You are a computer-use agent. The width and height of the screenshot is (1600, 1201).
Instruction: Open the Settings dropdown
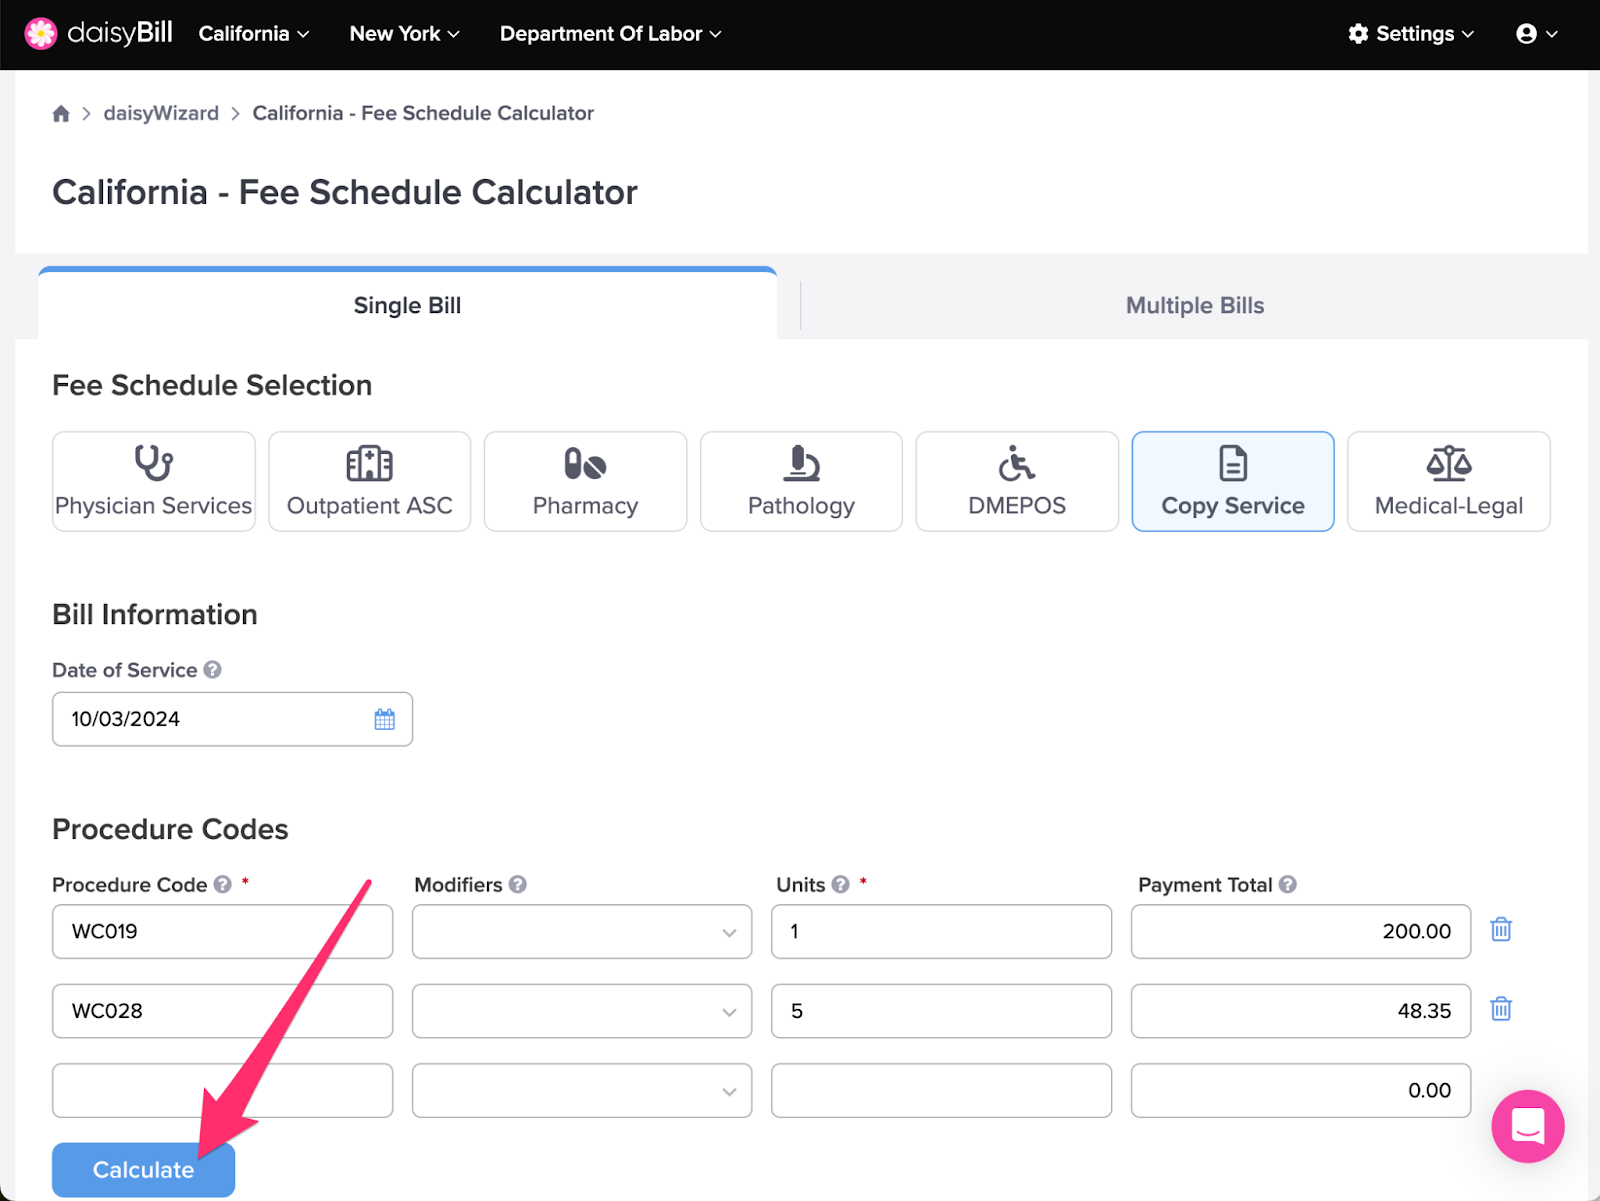point(1411,34)
